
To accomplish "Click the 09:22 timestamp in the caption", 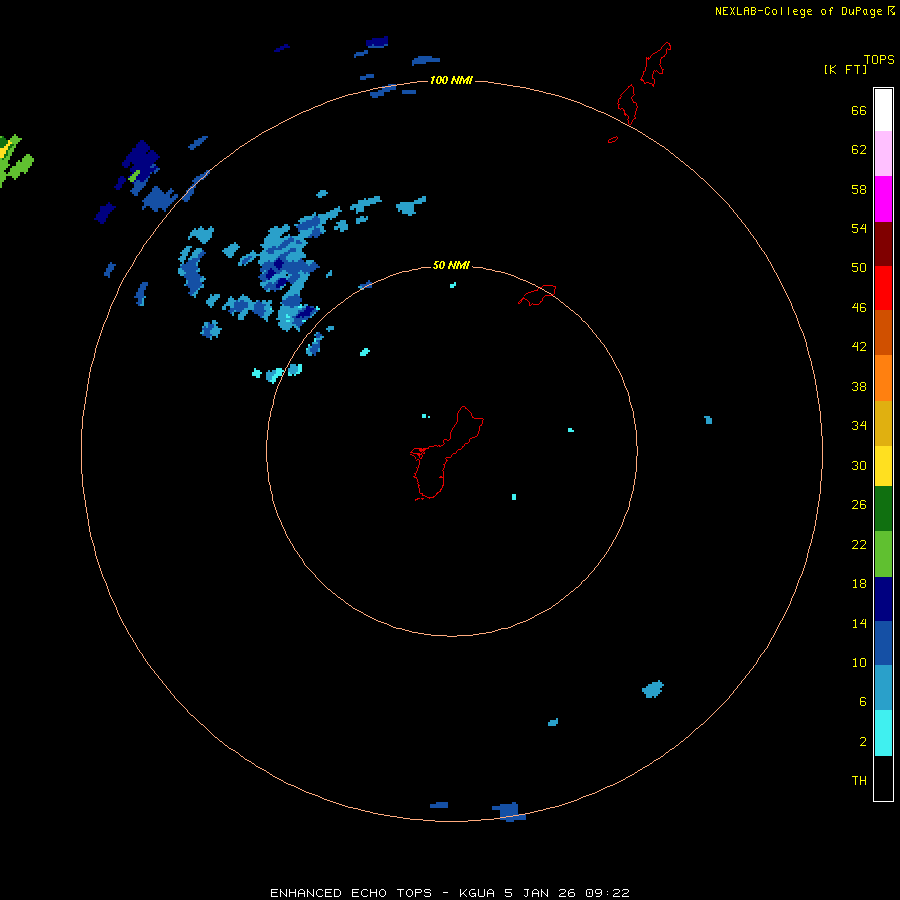I will pos(607,893).
